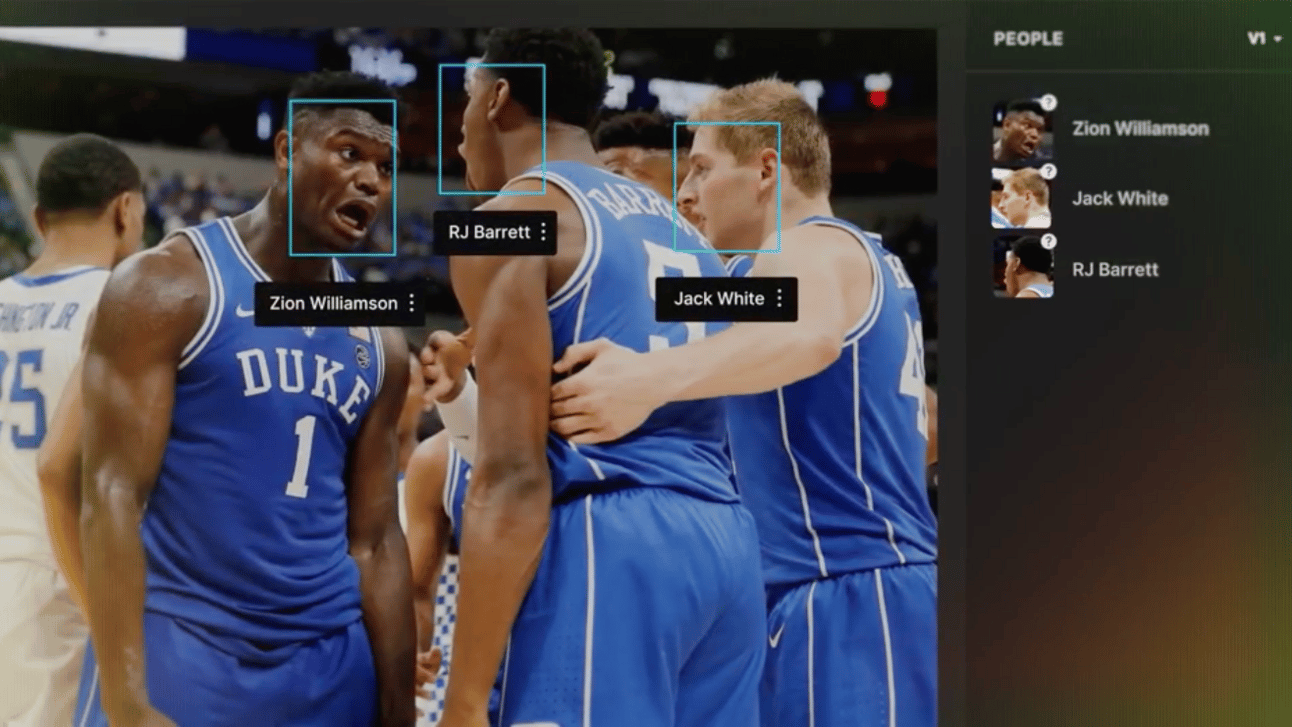Click the Jack White name in People list
This screenshot has width=1292, height=727.
pos(1120,198)
